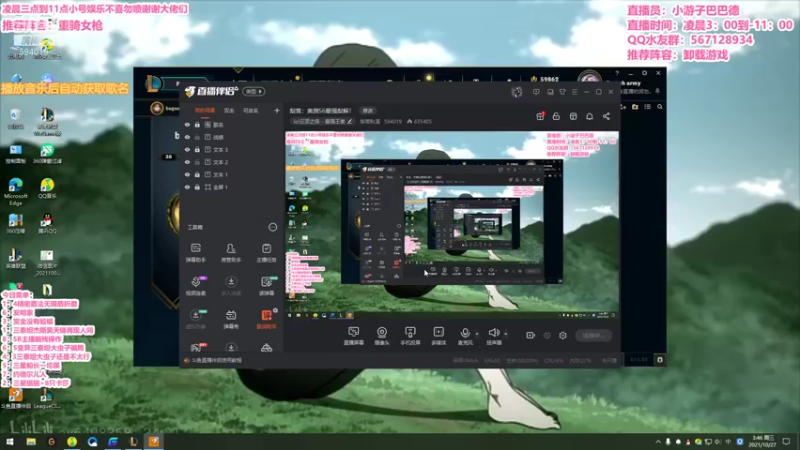The width and height of the screenshot is (800, 450).
Task: Switch to the 双击 scene tab
Action: 229,110
